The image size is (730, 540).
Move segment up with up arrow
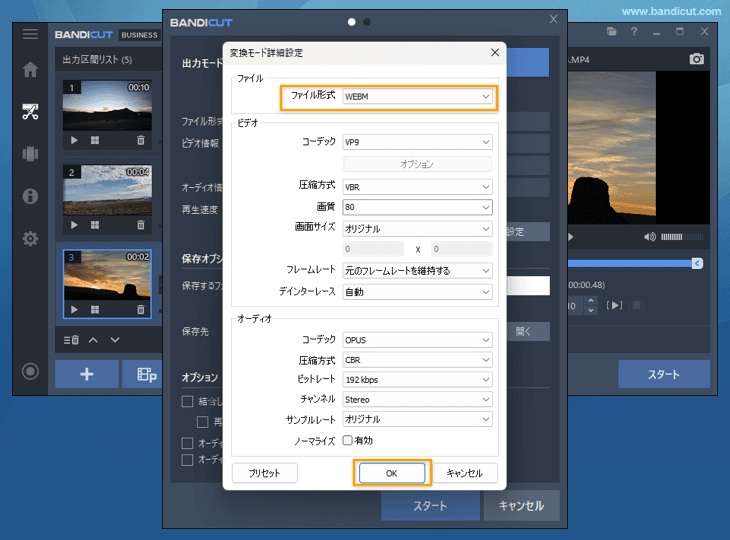click(93, 340)
